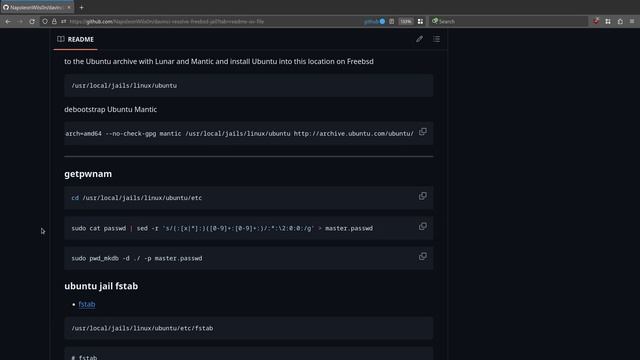
Task: Copy the sudo cat passwd sed command
Action: (423, 226)
